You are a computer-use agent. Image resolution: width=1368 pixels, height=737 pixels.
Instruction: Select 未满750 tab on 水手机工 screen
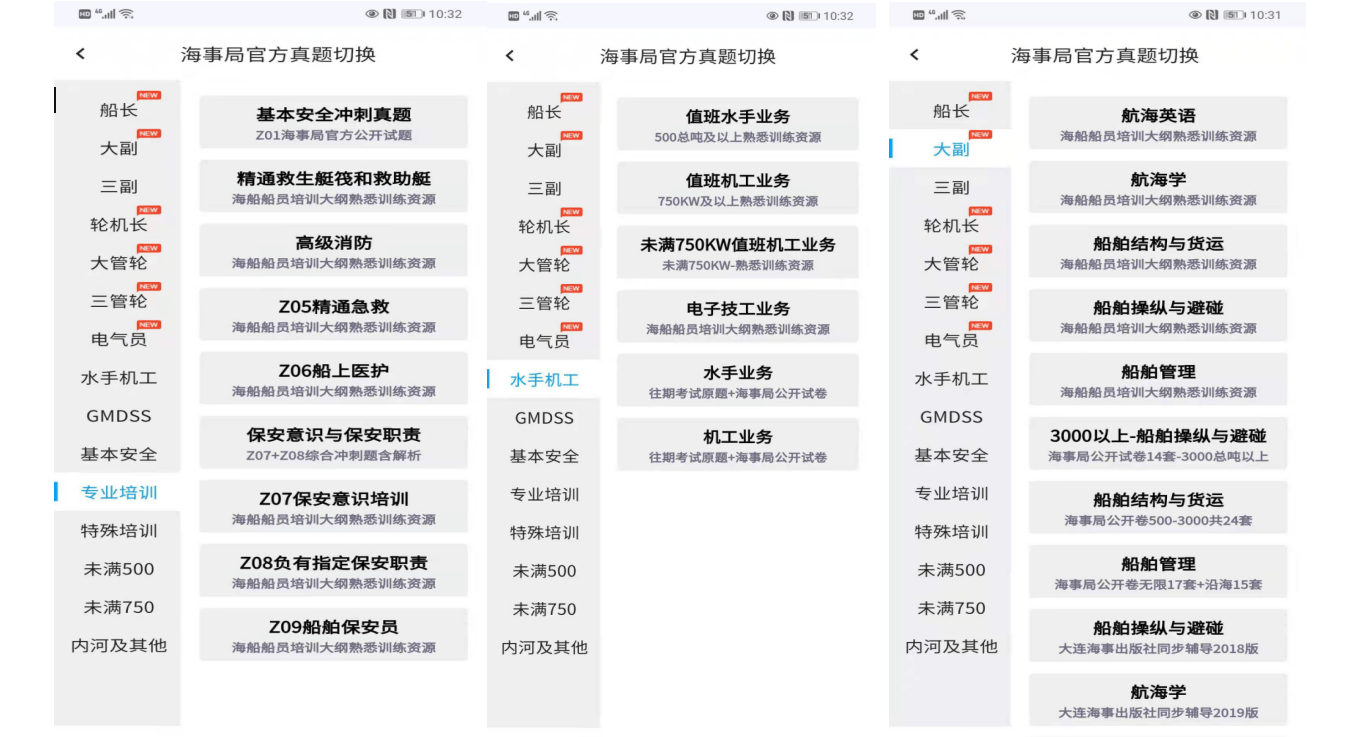544,609
